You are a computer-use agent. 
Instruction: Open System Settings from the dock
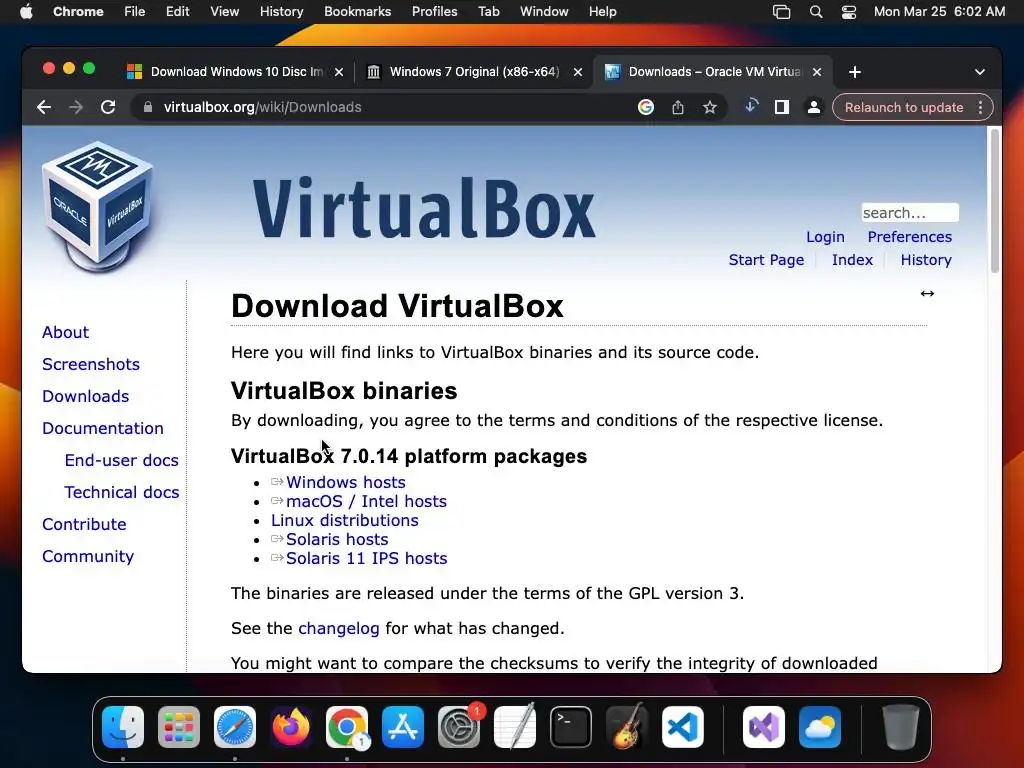(459, 727)
